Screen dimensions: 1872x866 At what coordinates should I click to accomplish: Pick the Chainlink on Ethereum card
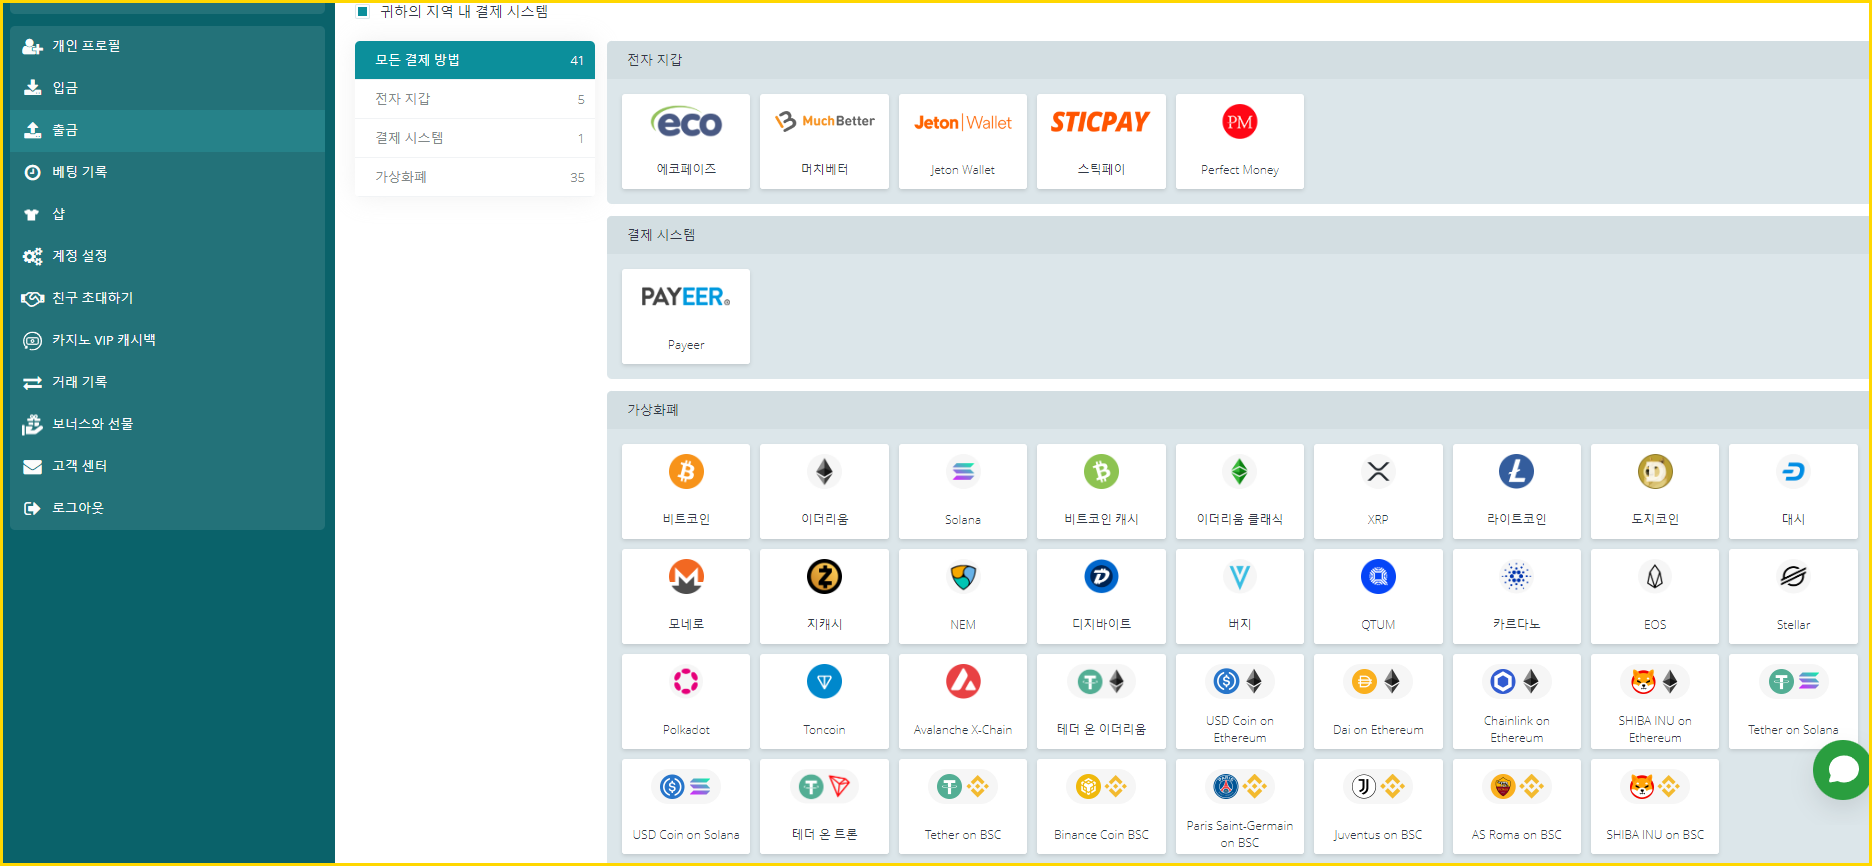(1517, 701)
